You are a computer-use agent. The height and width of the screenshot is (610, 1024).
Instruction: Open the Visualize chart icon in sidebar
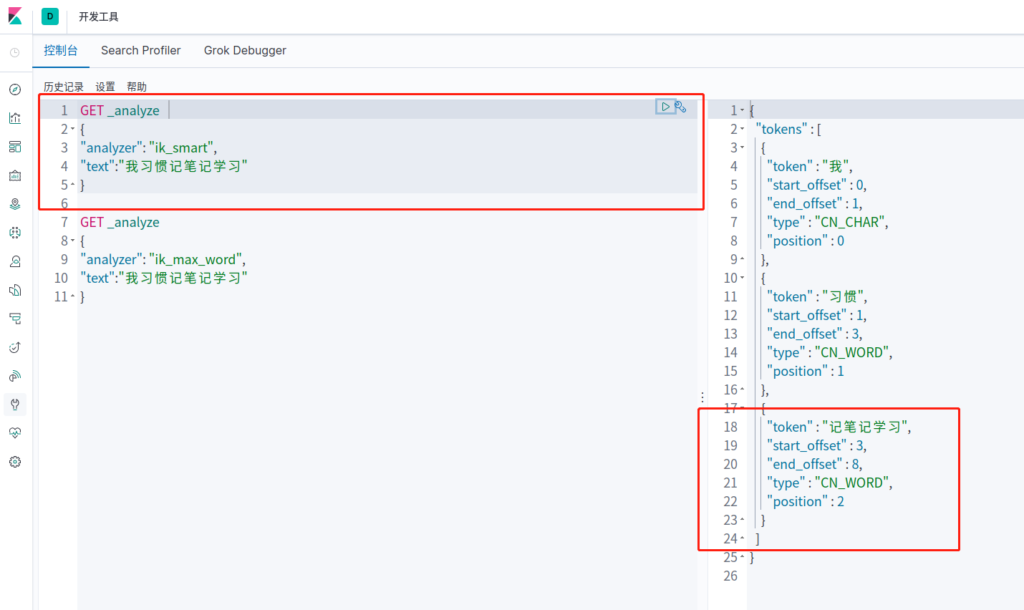tap(15, 118)
